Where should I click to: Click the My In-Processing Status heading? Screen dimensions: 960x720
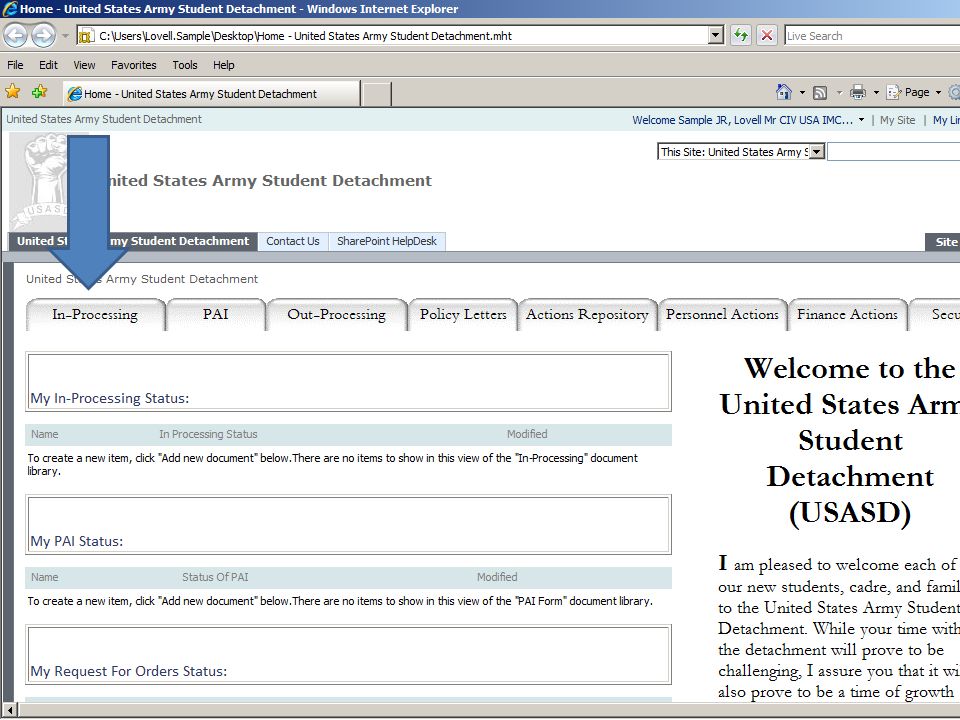point(110,398)
